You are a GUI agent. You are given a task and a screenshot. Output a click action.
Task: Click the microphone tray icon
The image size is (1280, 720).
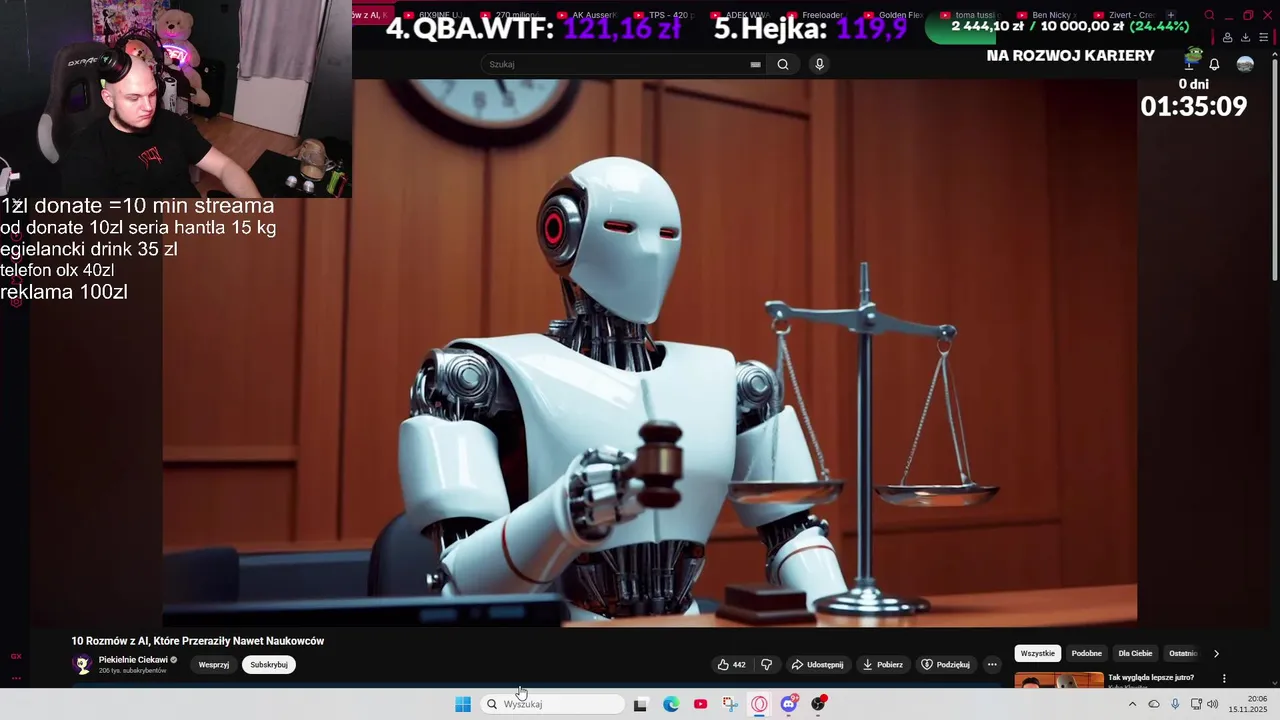coord(1175,704)
